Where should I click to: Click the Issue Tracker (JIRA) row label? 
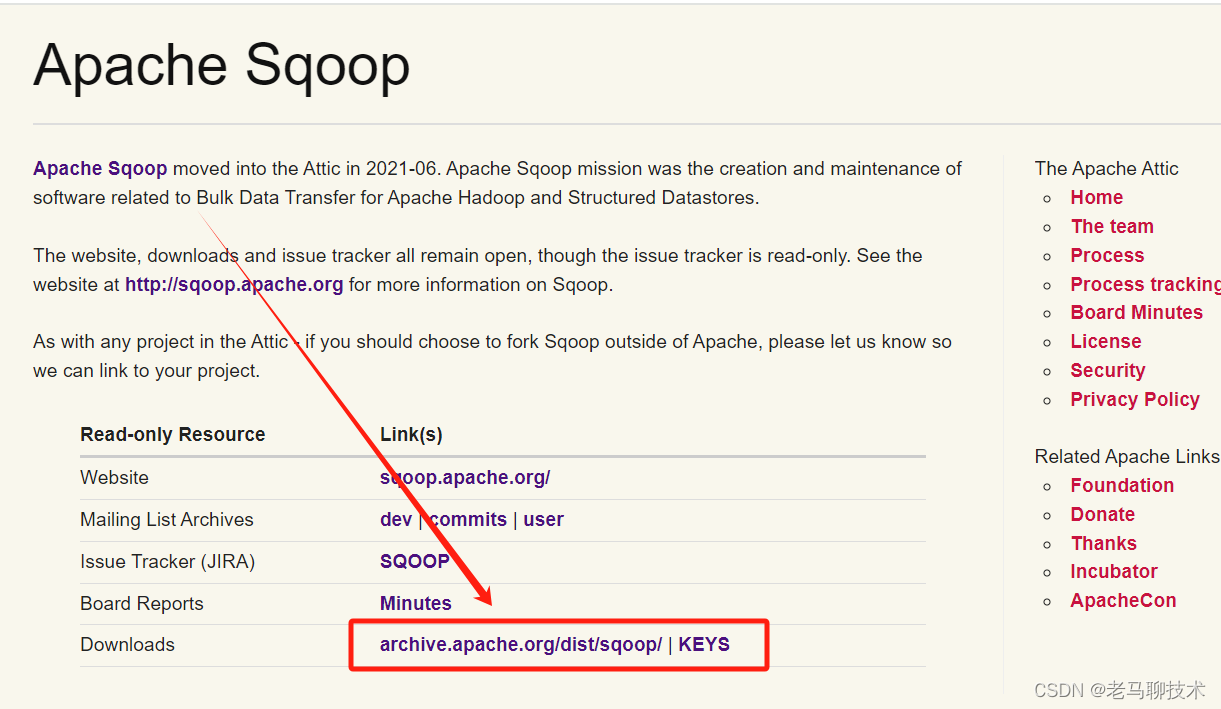click(168, 561)
